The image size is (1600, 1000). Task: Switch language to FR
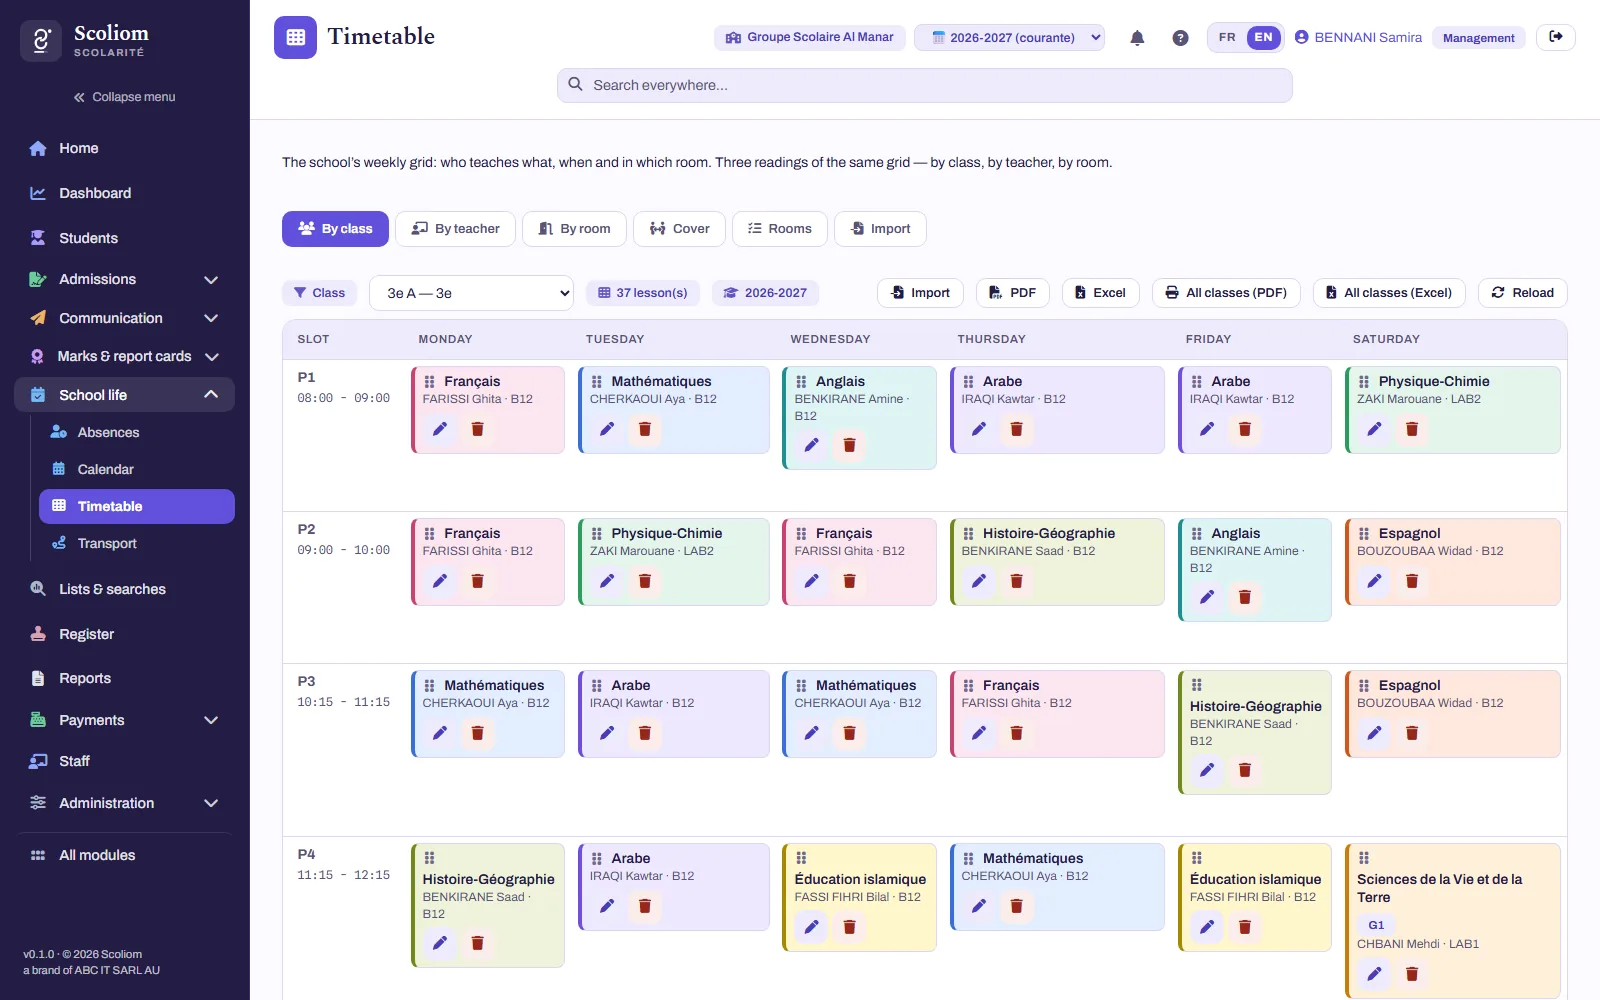click(1227, 37)
